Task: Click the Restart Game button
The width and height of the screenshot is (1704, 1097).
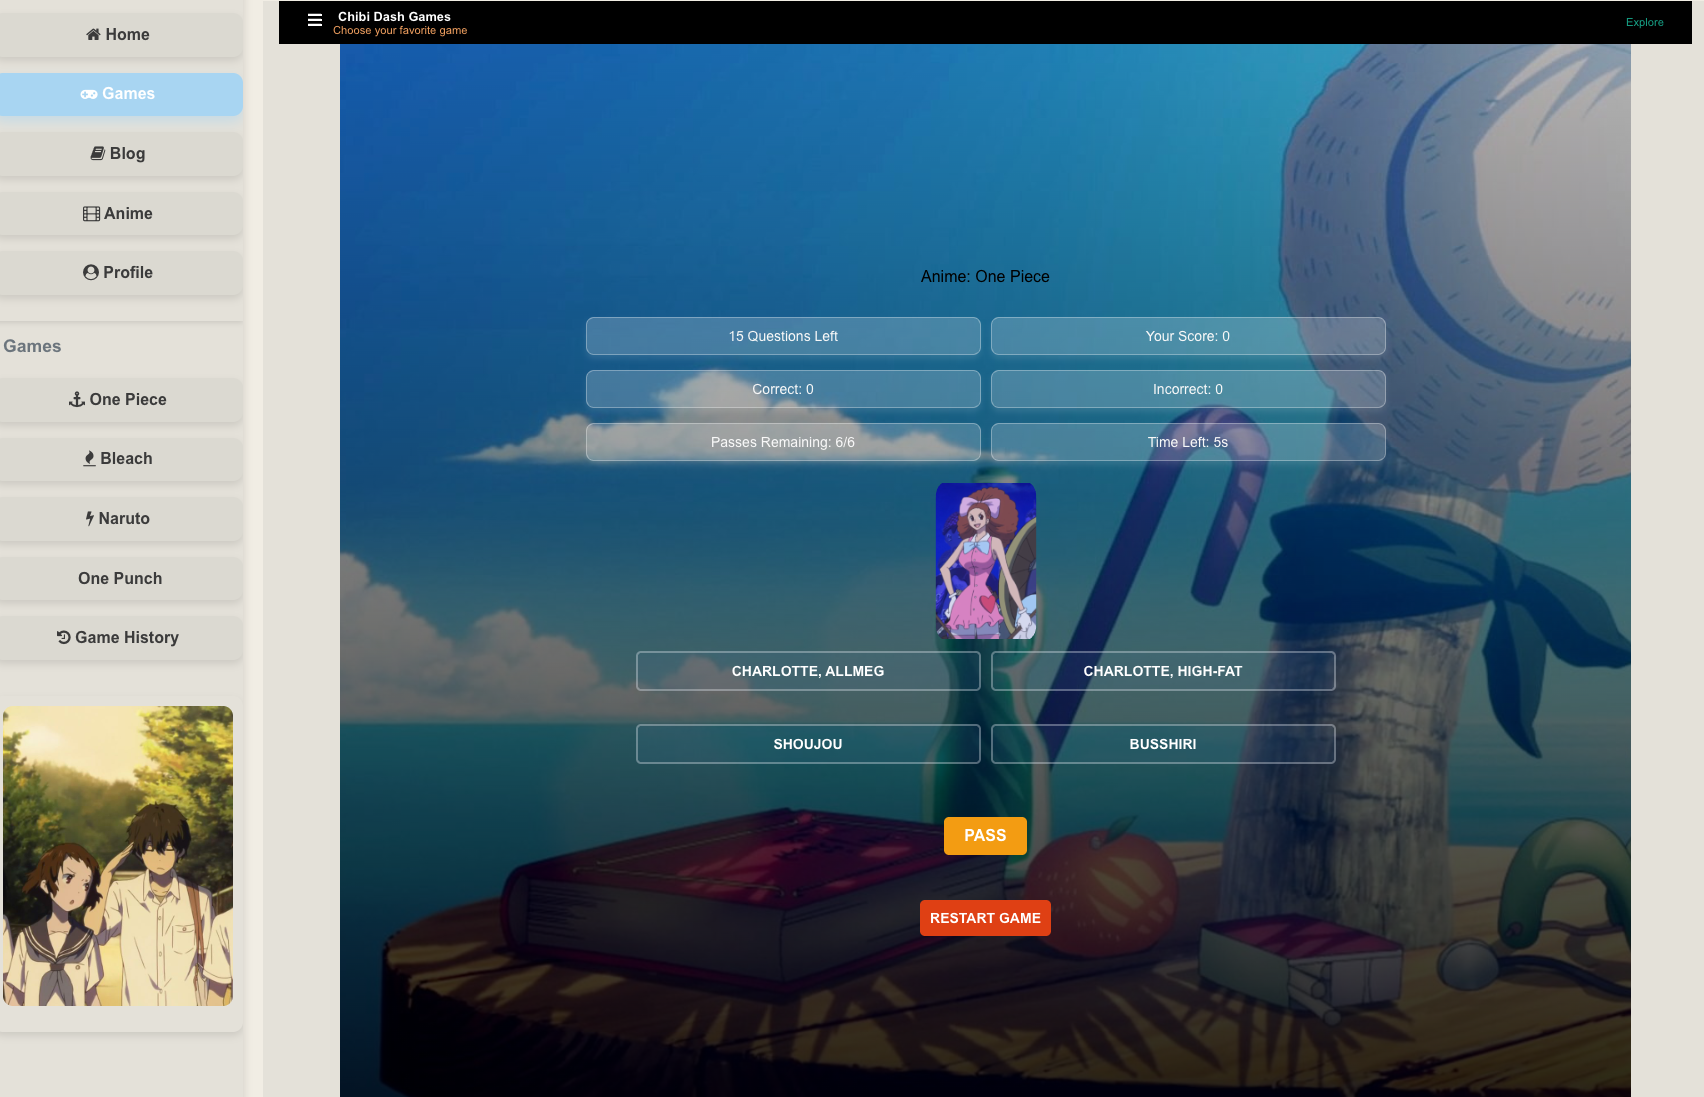Action: 985,918
